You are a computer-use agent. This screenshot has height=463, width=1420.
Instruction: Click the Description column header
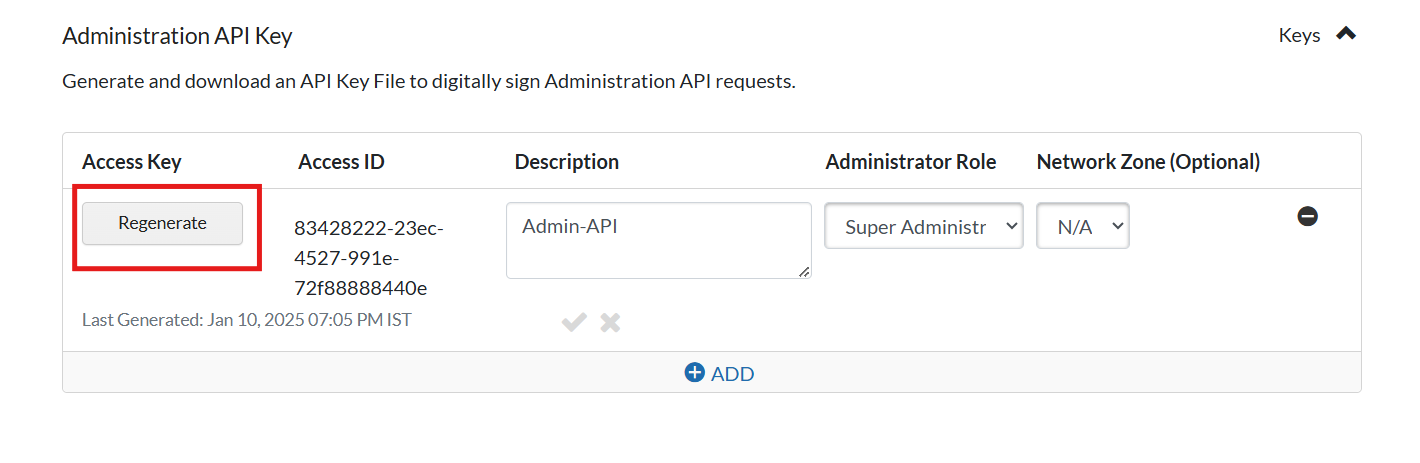pyautogui.click(x=566, y=162)
